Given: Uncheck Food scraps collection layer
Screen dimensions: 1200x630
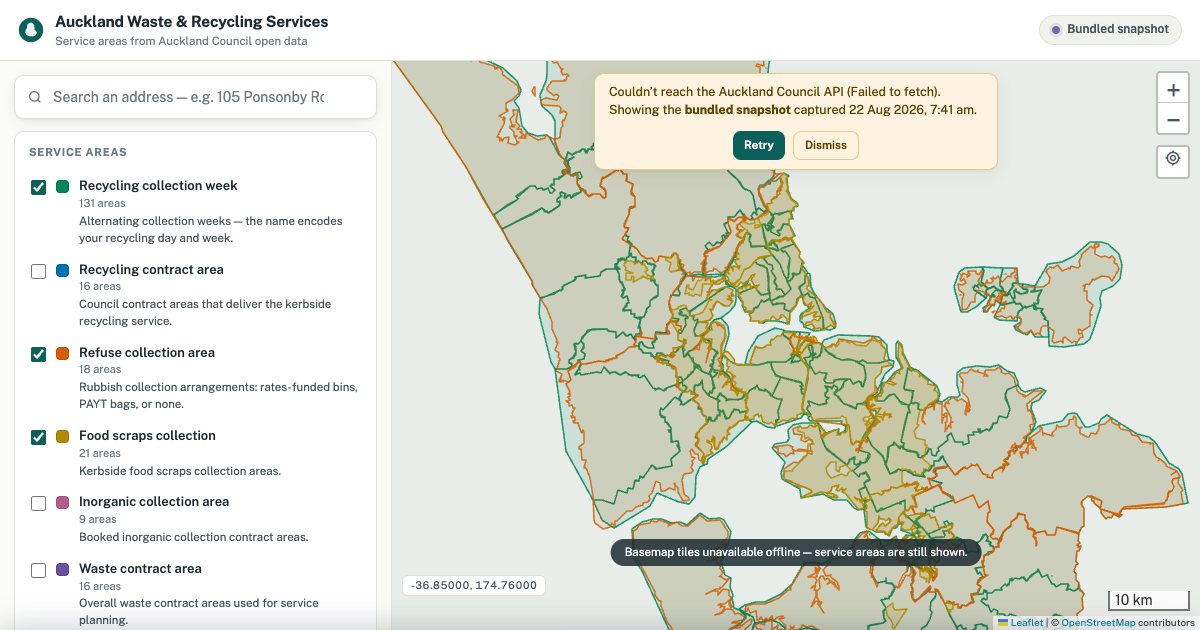Looking at the screenshot, I should 39,437.
